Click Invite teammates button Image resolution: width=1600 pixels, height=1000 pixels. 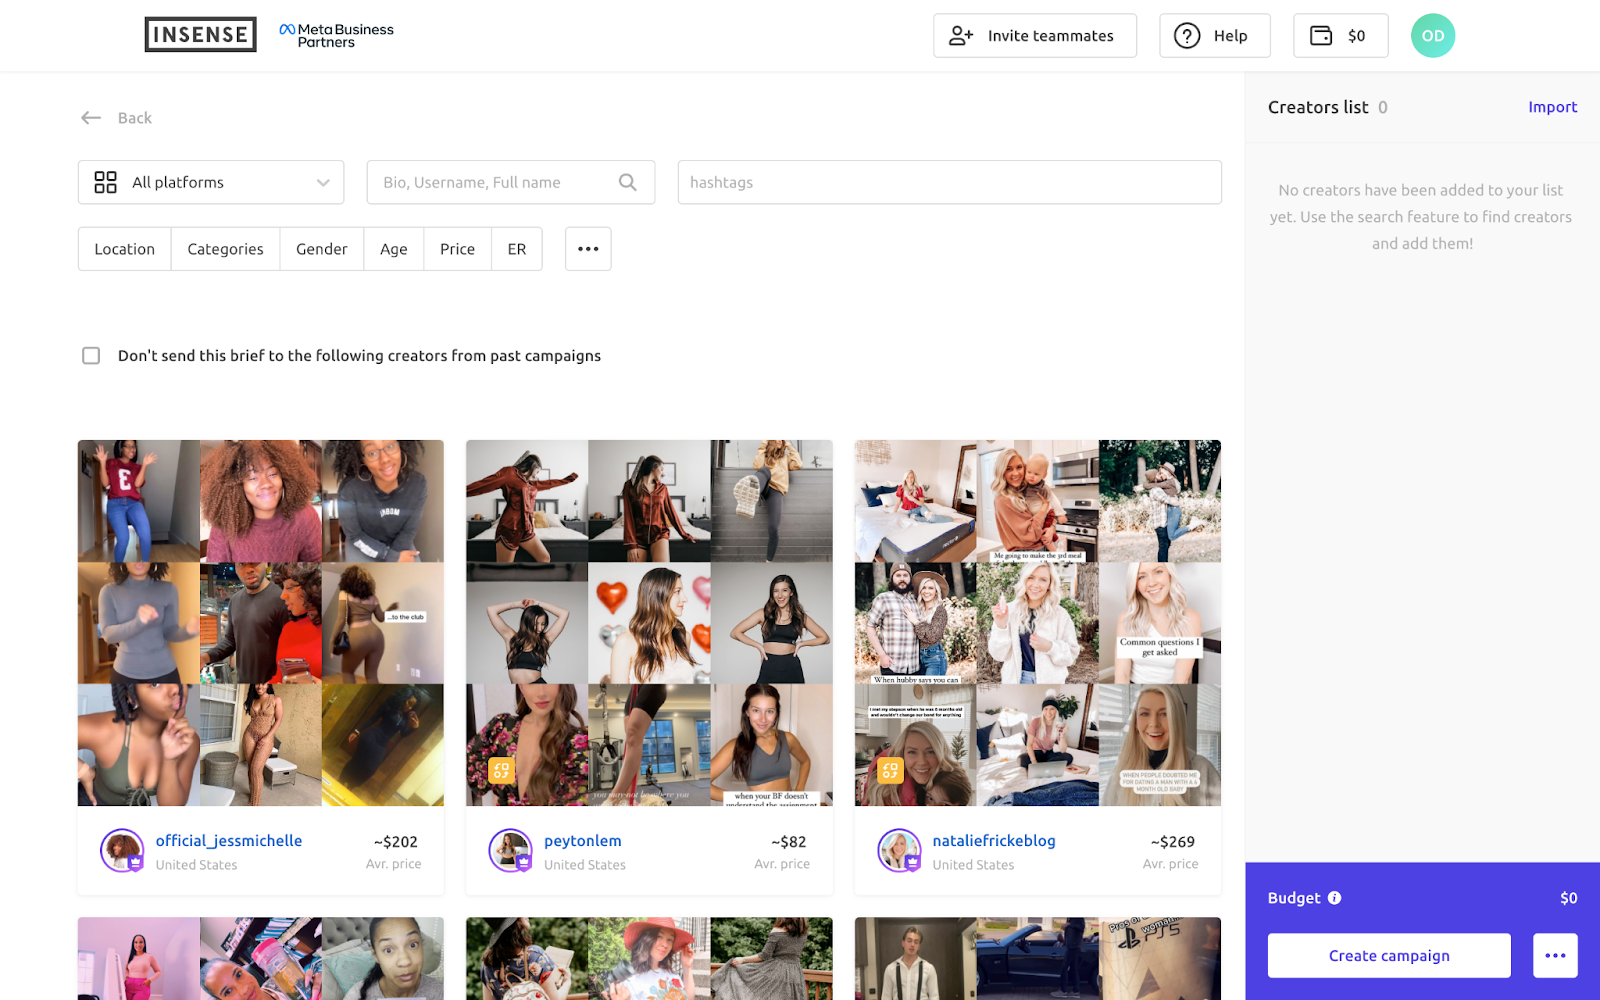1035,36
